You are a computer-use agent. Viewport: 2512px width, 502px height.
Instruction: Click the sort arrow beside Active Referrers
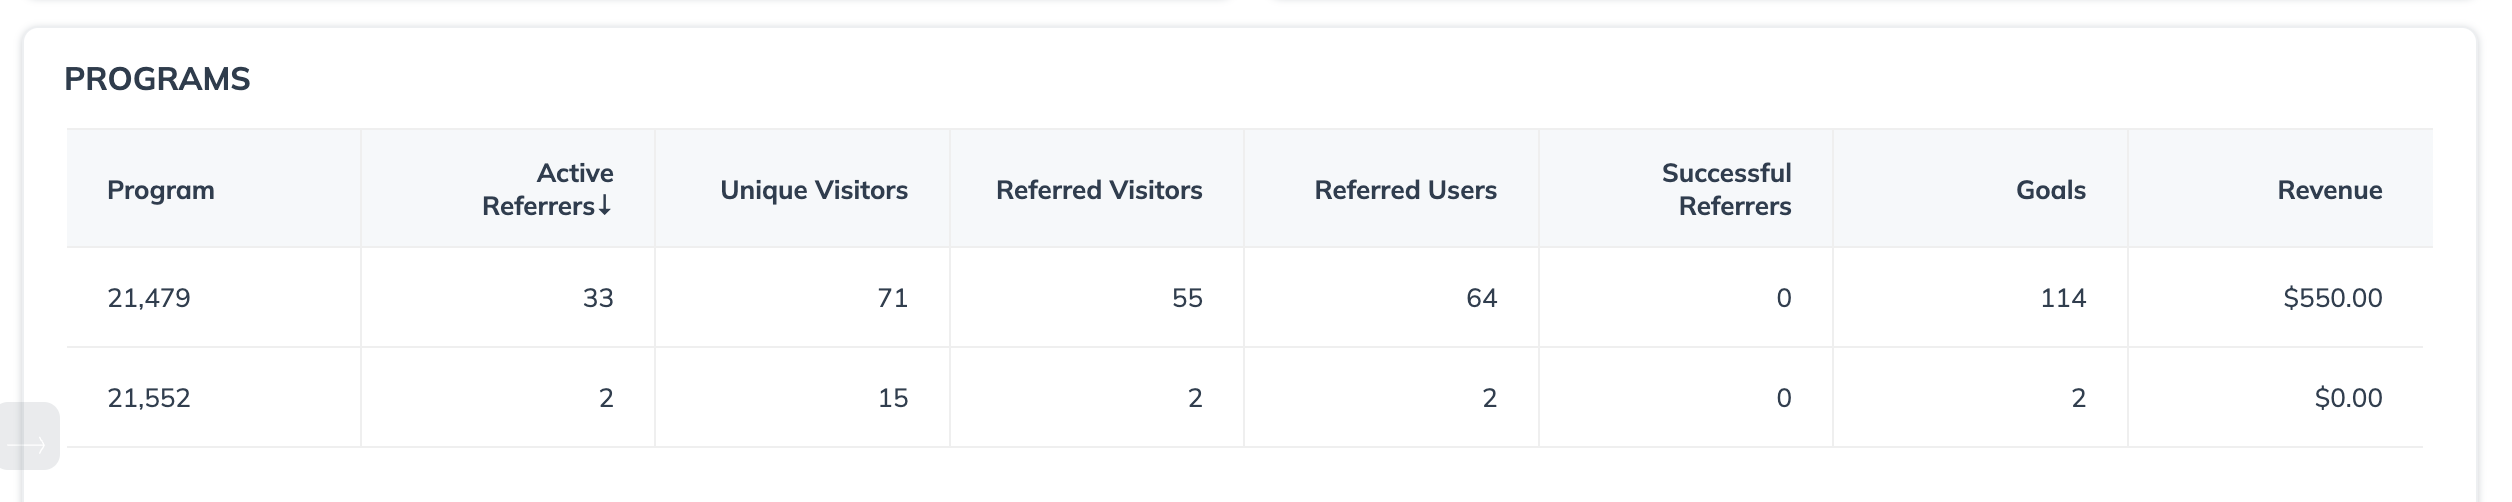[605, 206]
